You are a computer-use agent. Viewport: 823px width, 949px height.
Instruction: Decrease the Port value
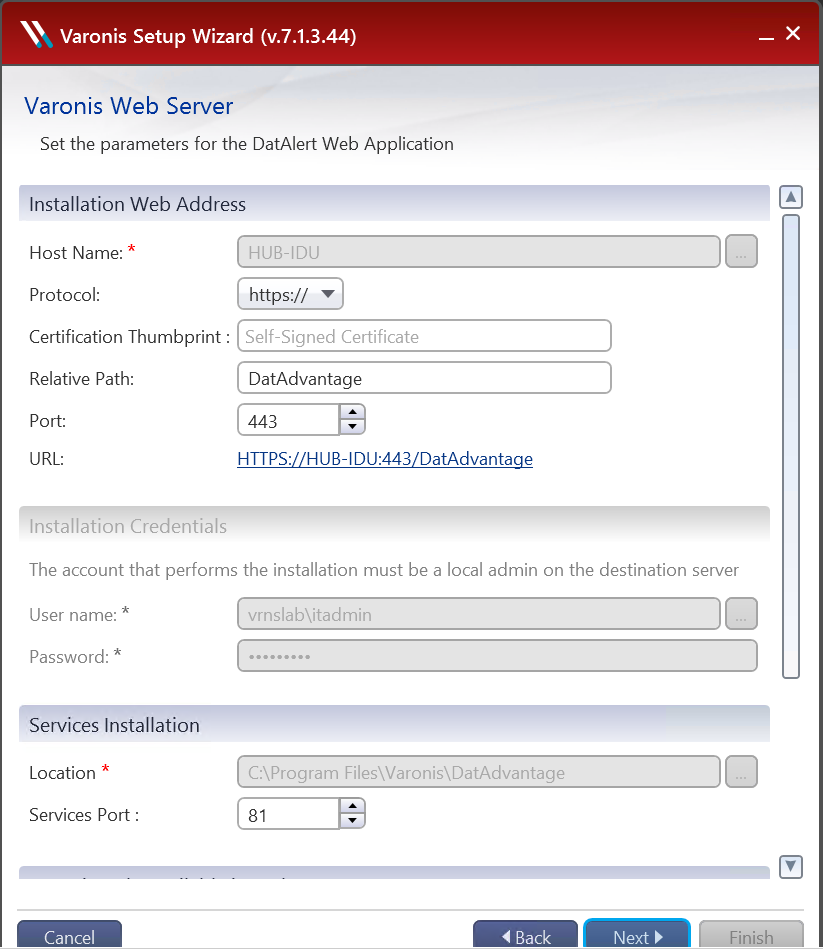pos(353,427)
